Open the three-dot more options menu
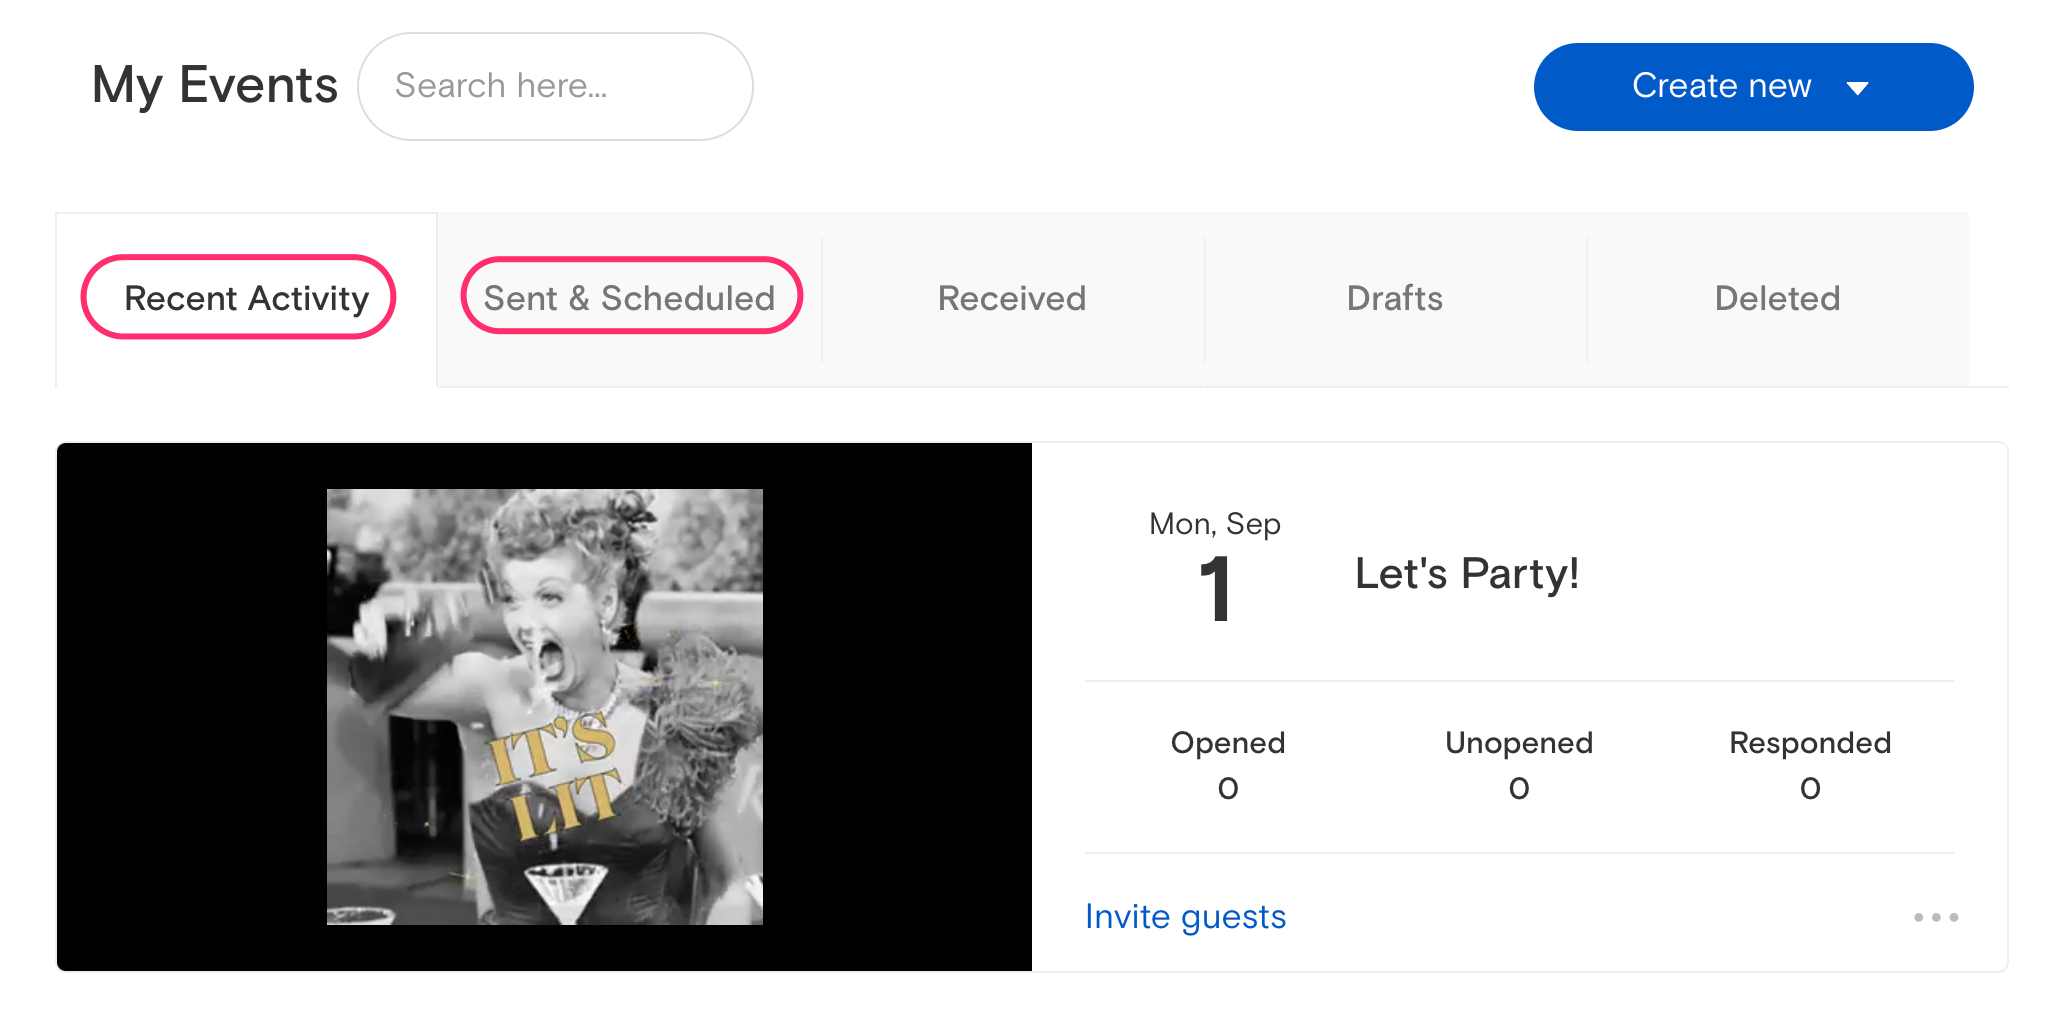Viewport: 2054px width, 1010px height. click(1936, 917)
